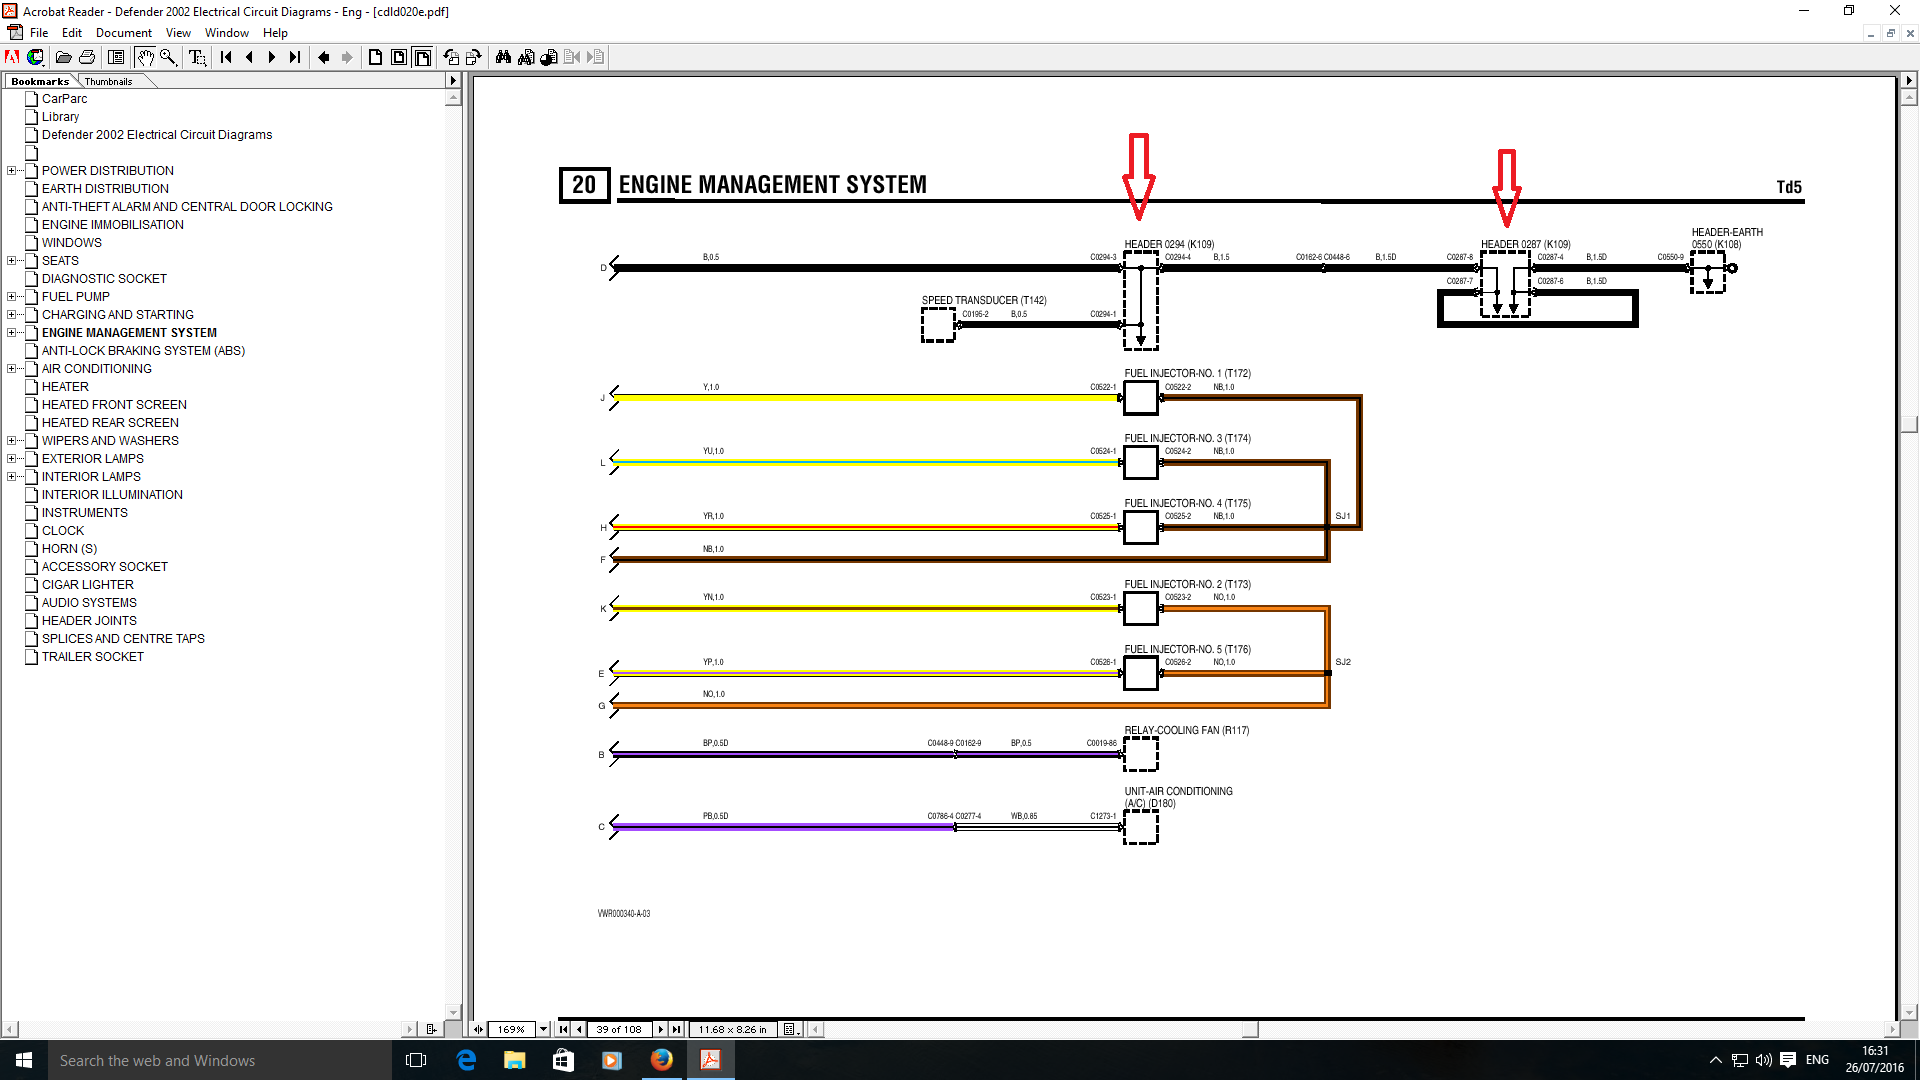Expand the ENGINE MANAGEMENT SYSTEM bookmark
The height and width of the screenshot is (1080, 1920).
point(11,333)
